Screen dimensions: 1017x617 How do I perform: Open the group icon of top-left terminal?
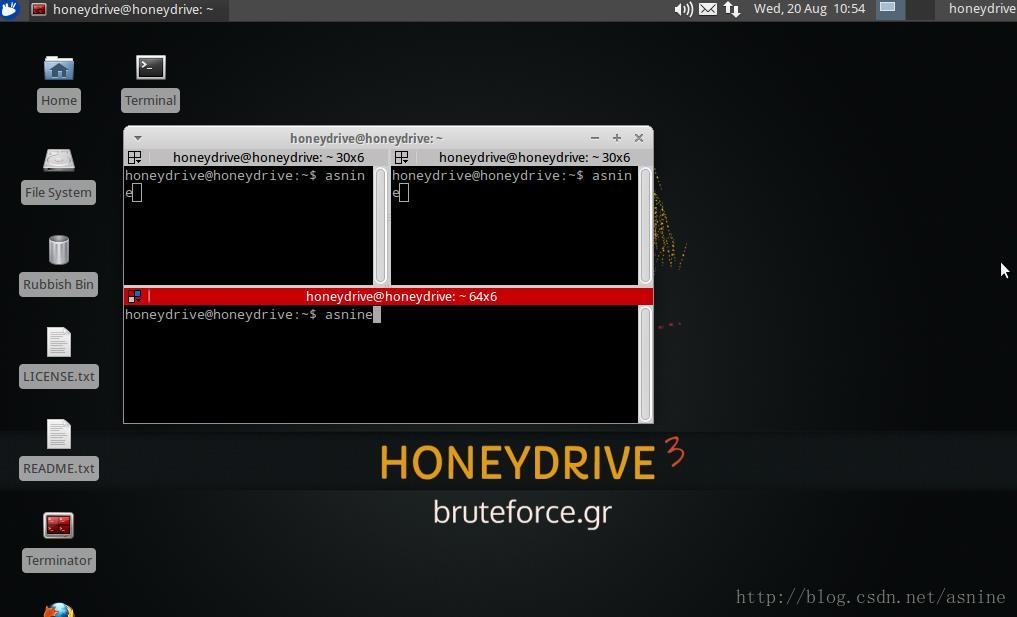134,158
